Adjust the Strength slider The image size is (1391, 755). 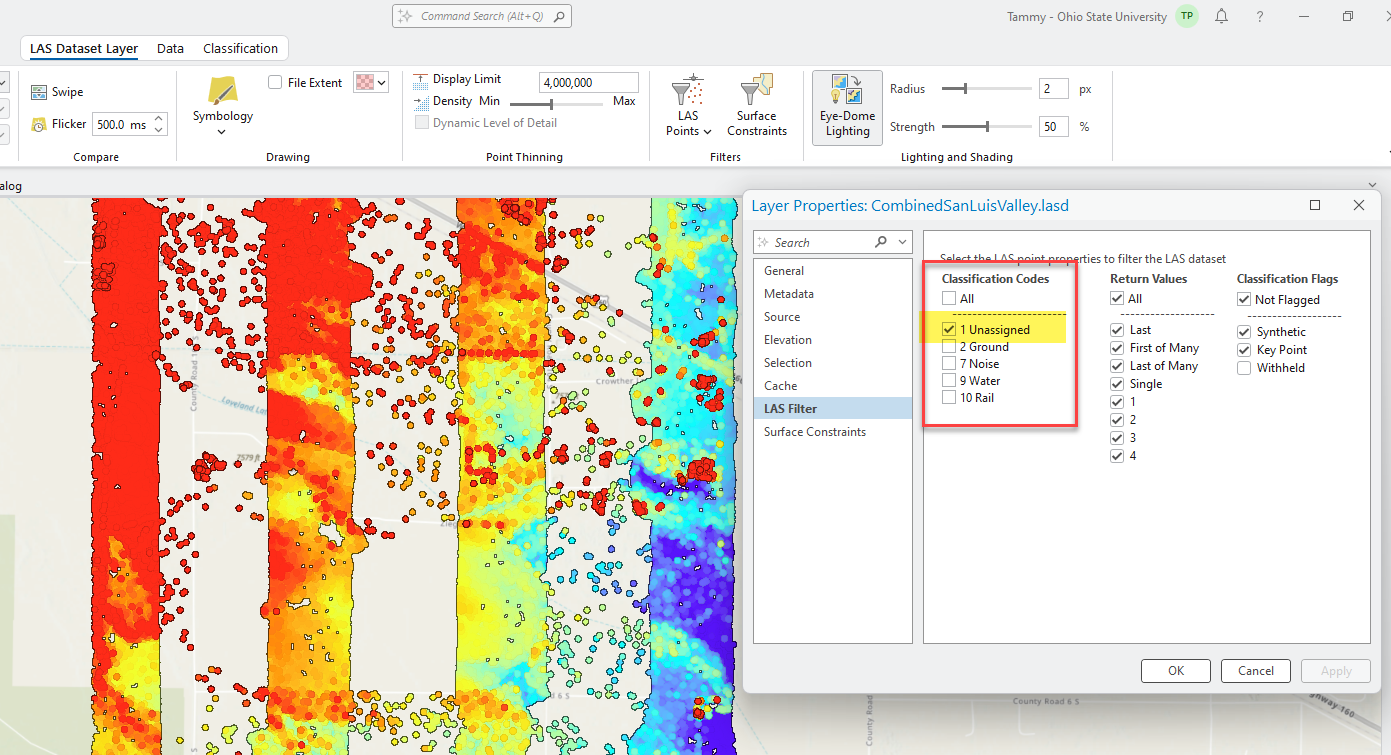987,127
